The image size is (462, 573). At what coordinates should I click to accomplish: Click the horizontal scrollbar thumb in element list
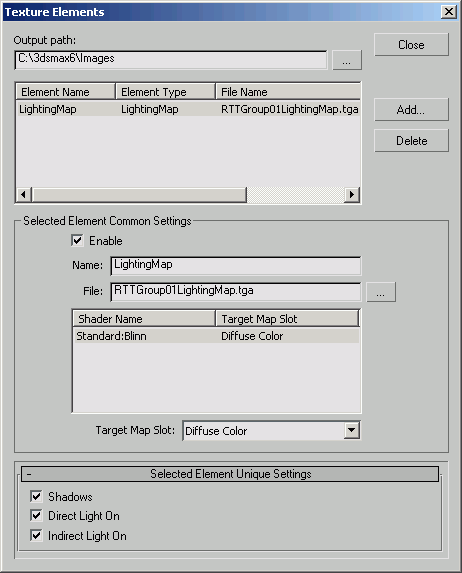pyautogui.click(x=139, y=194)
